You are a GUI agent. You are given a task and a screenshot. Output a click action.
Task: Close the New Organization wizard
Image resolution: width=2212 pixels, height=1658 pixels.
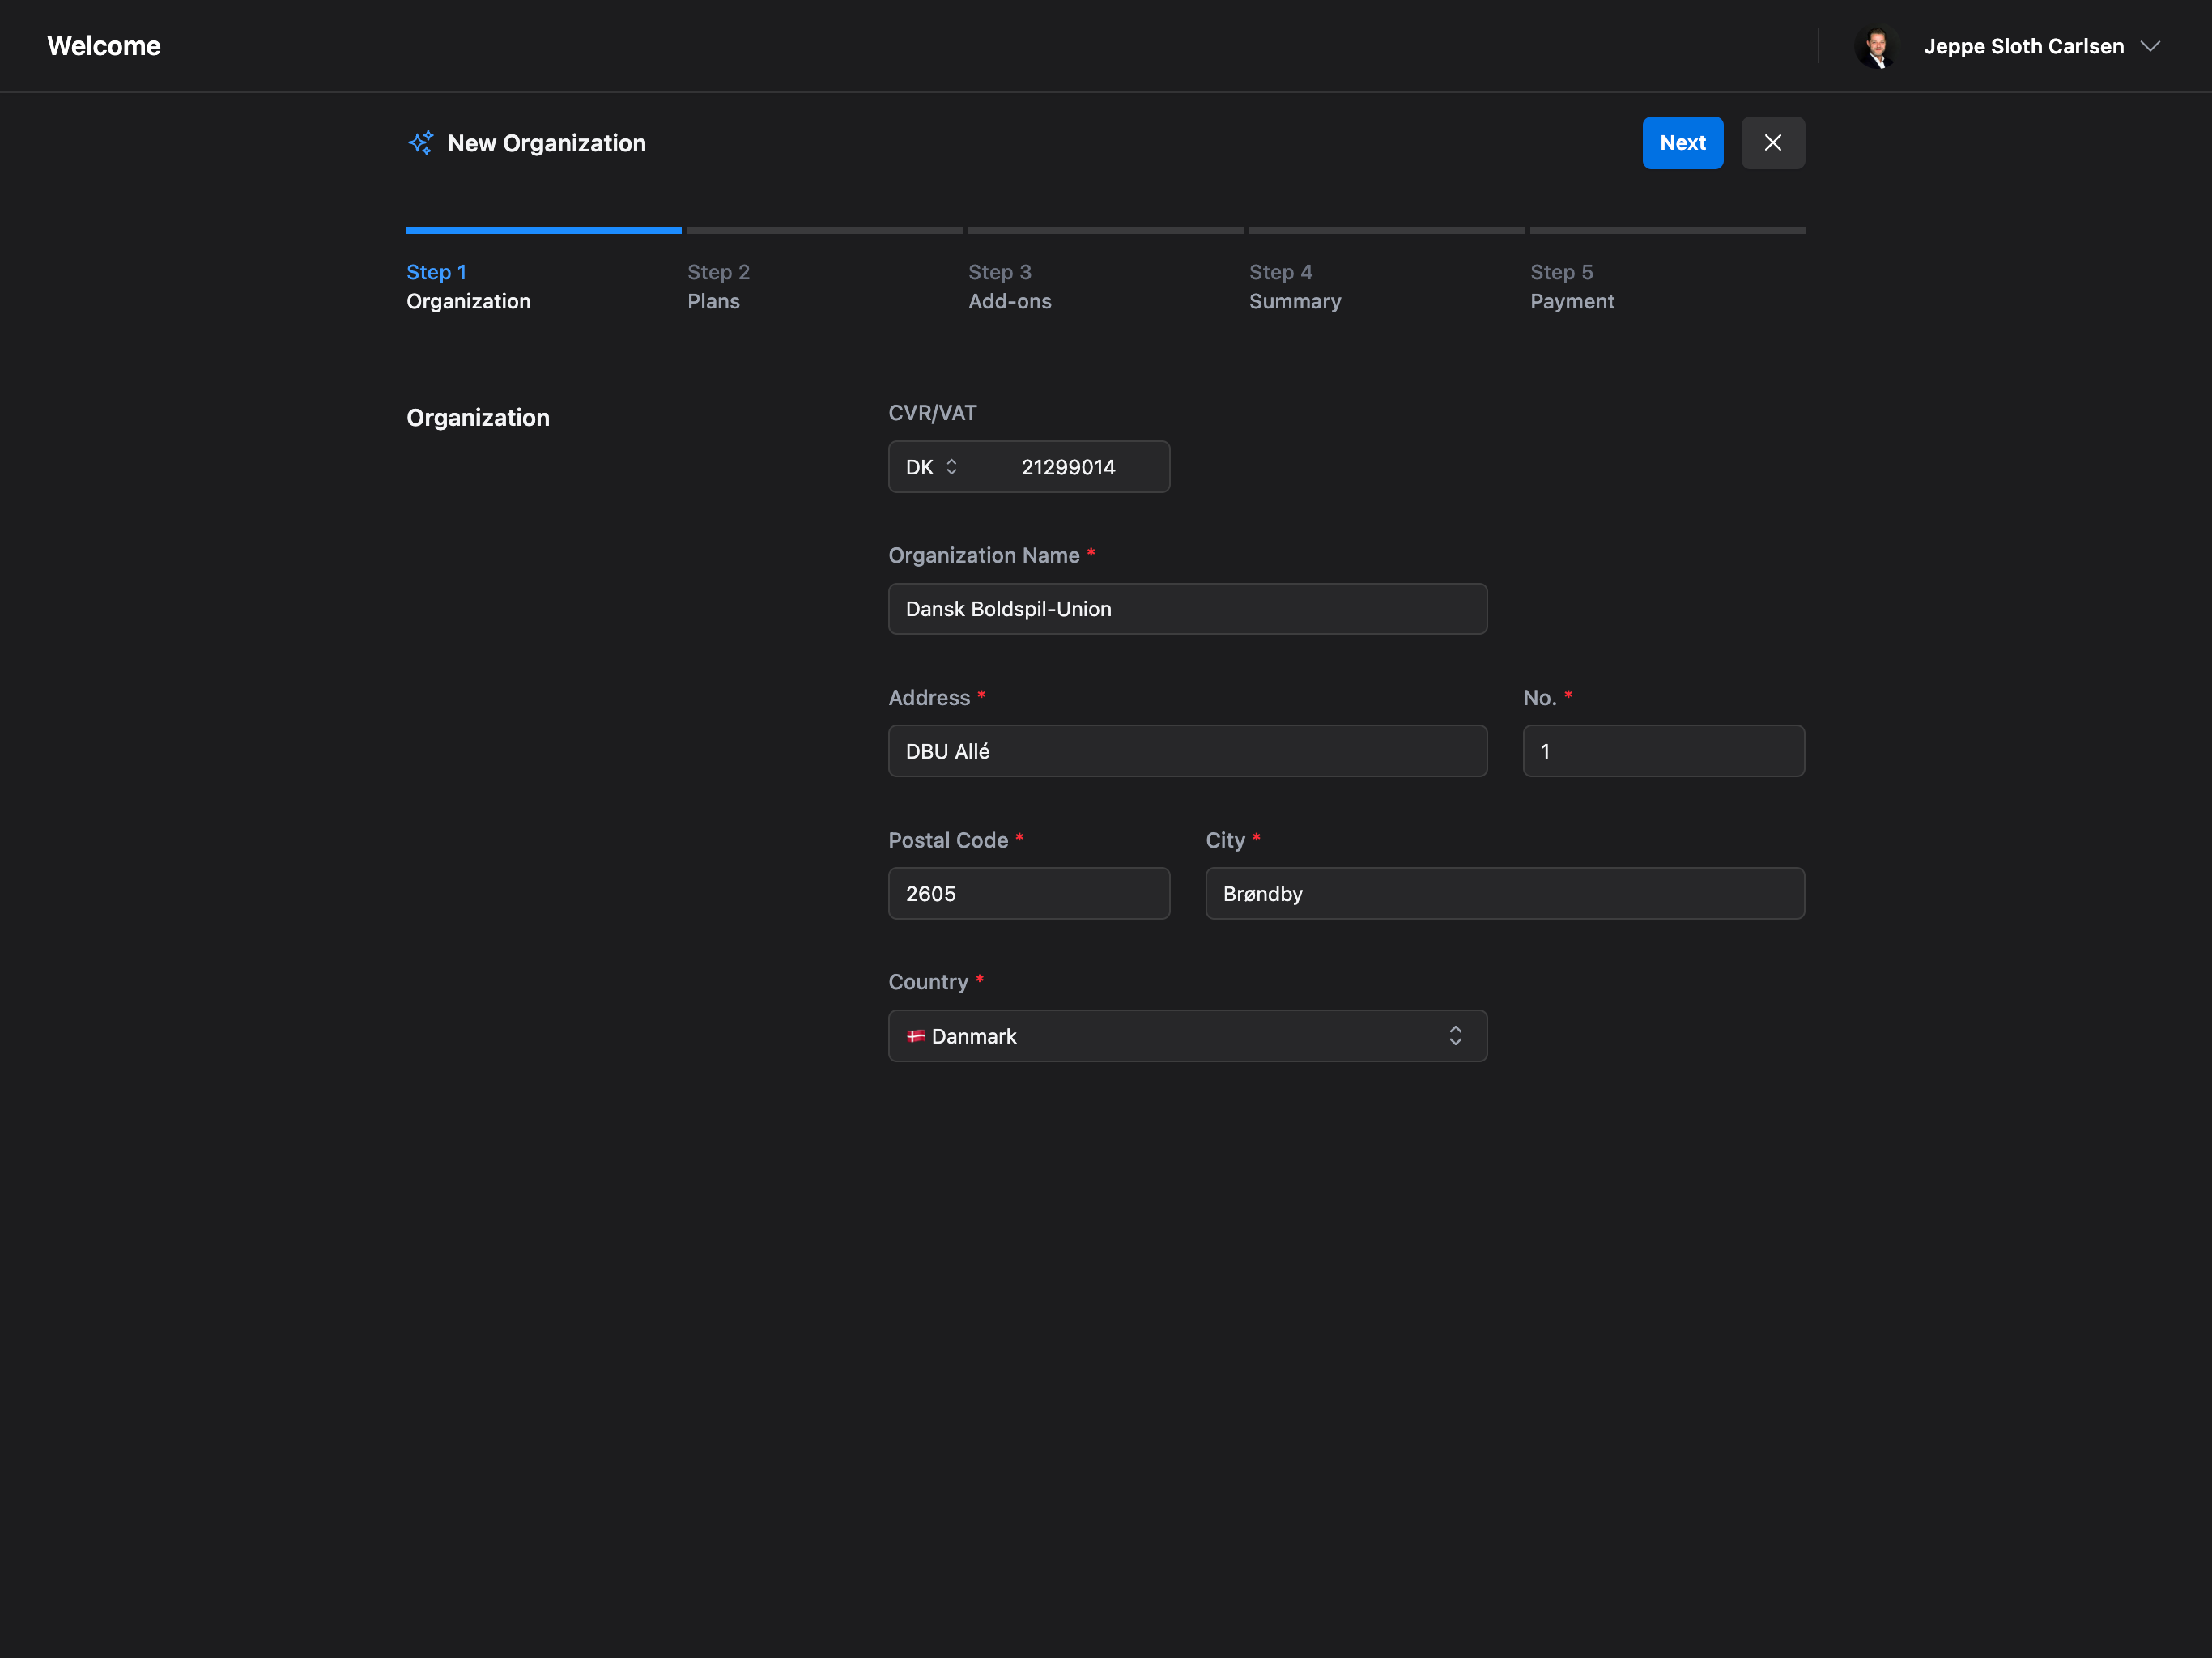[1773, 142]
